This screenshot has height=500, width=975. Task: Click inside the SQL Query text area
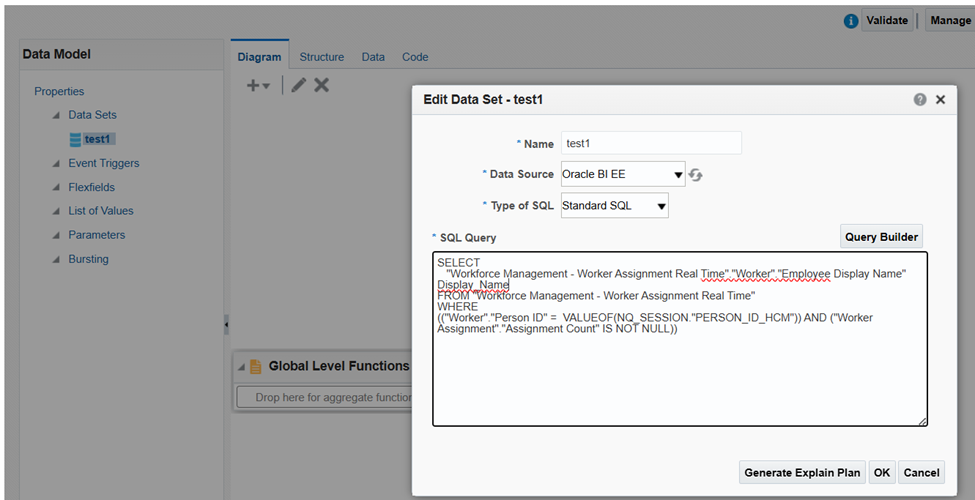click(680, 339)
